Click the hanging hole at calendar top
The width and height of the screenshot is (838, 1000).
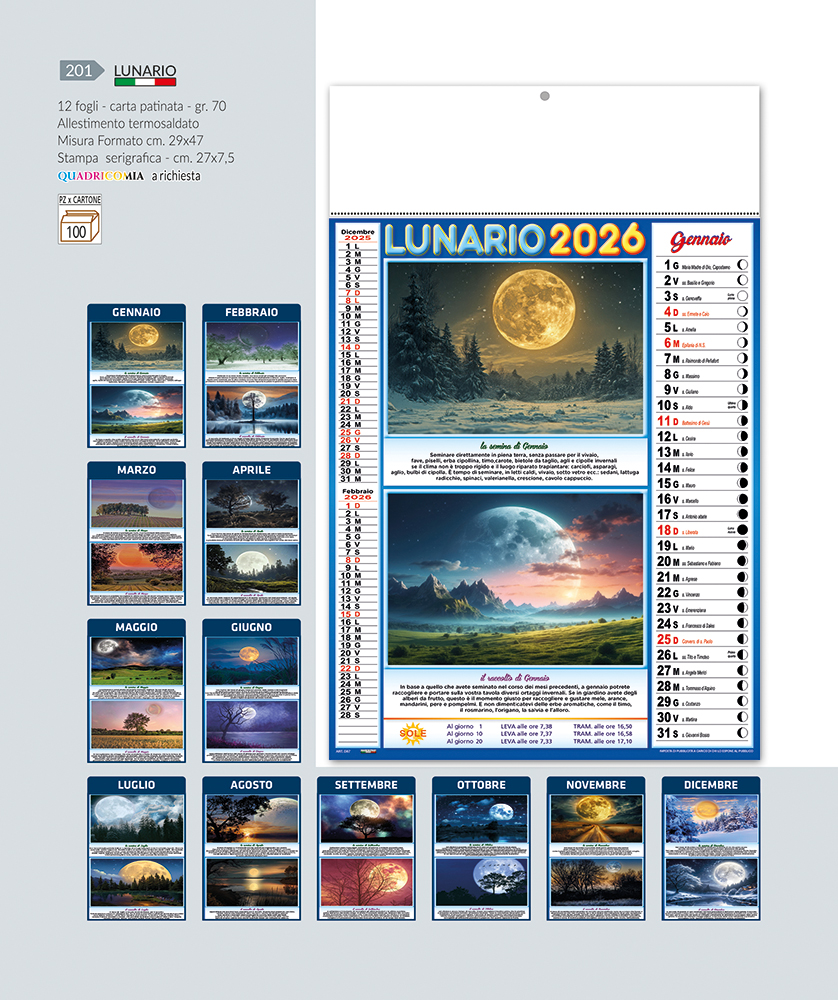545,96
